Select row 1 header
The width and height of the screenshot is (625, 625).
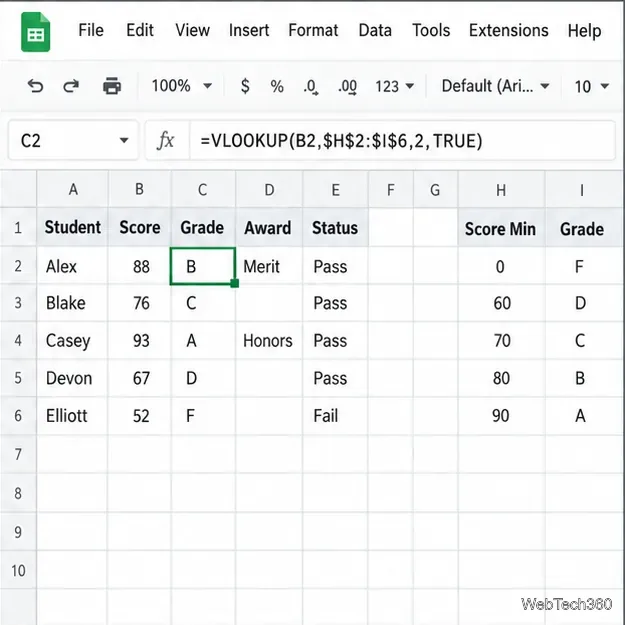[x=18, y=227]
